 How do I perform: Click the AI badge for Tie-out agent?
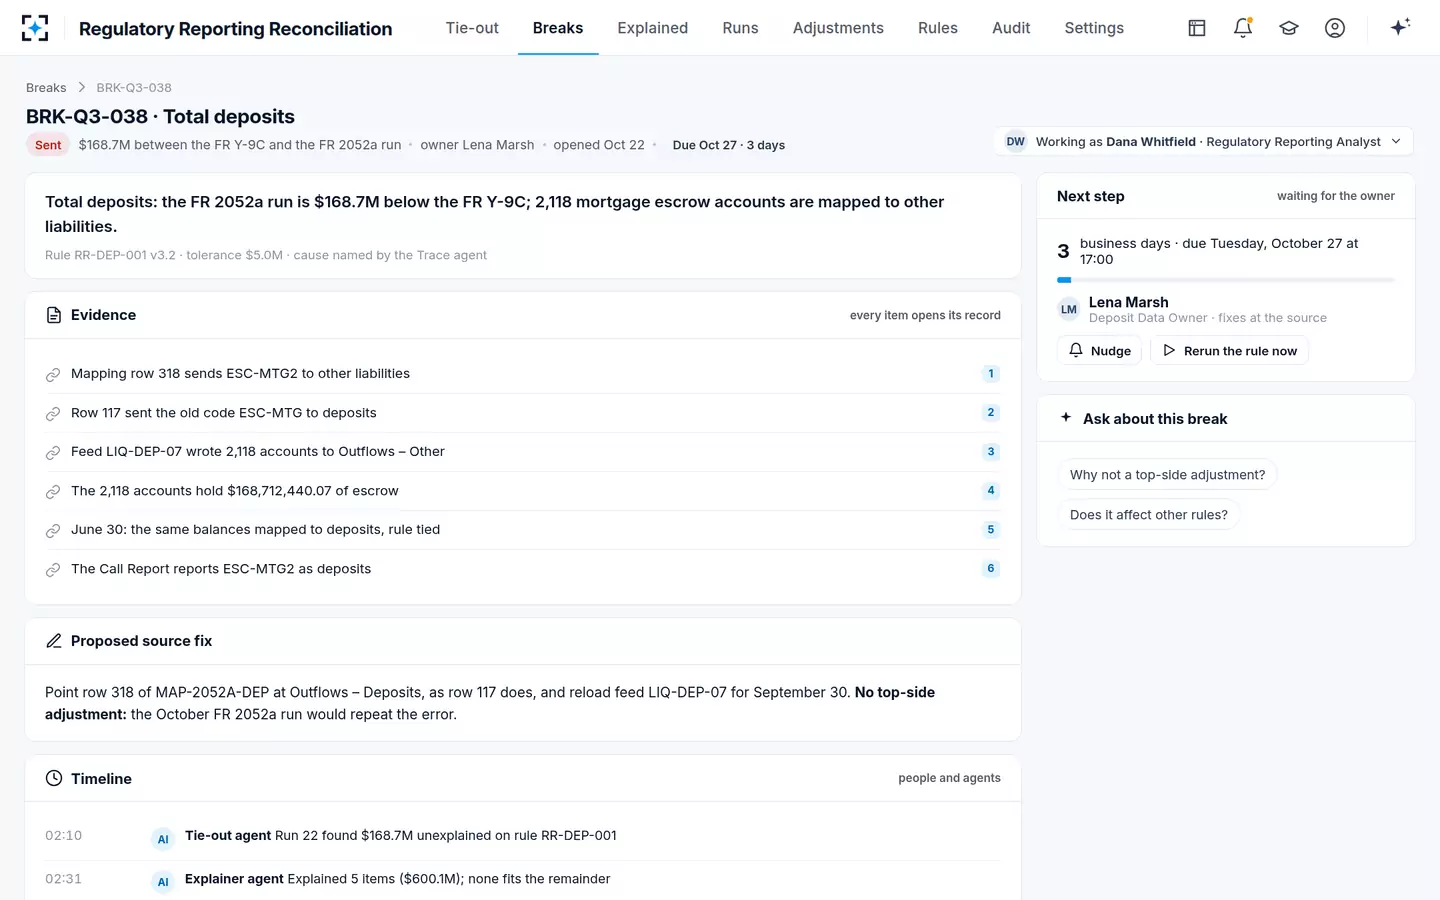(163, 839)
